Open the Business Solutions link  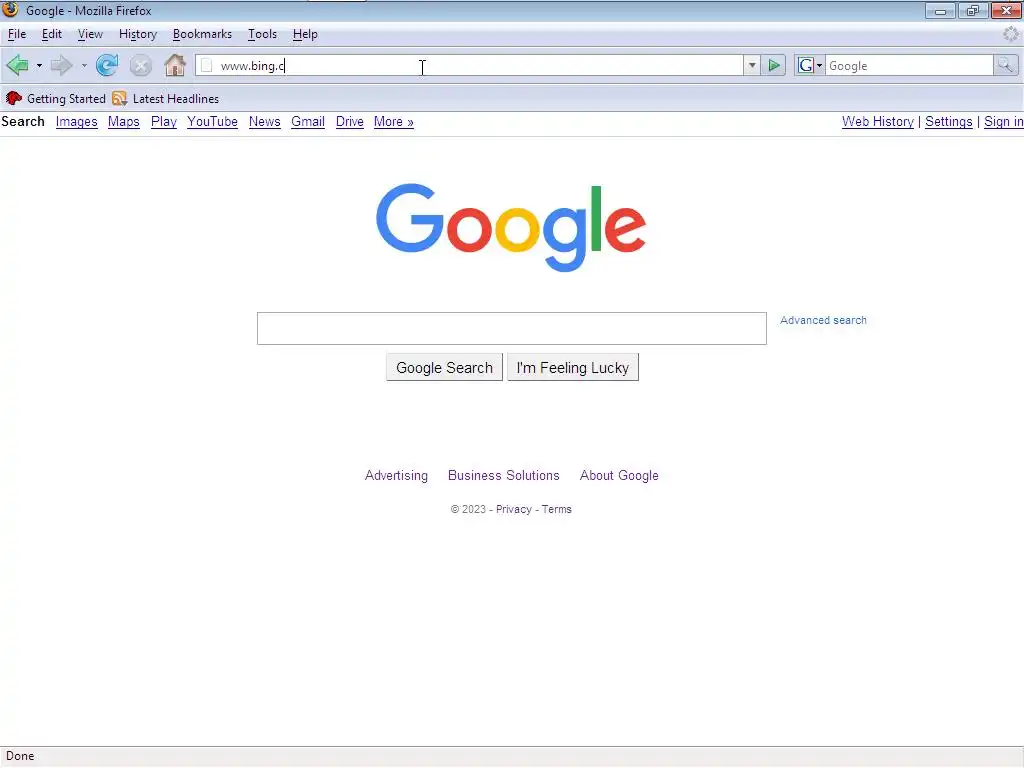tap(504, 475)
